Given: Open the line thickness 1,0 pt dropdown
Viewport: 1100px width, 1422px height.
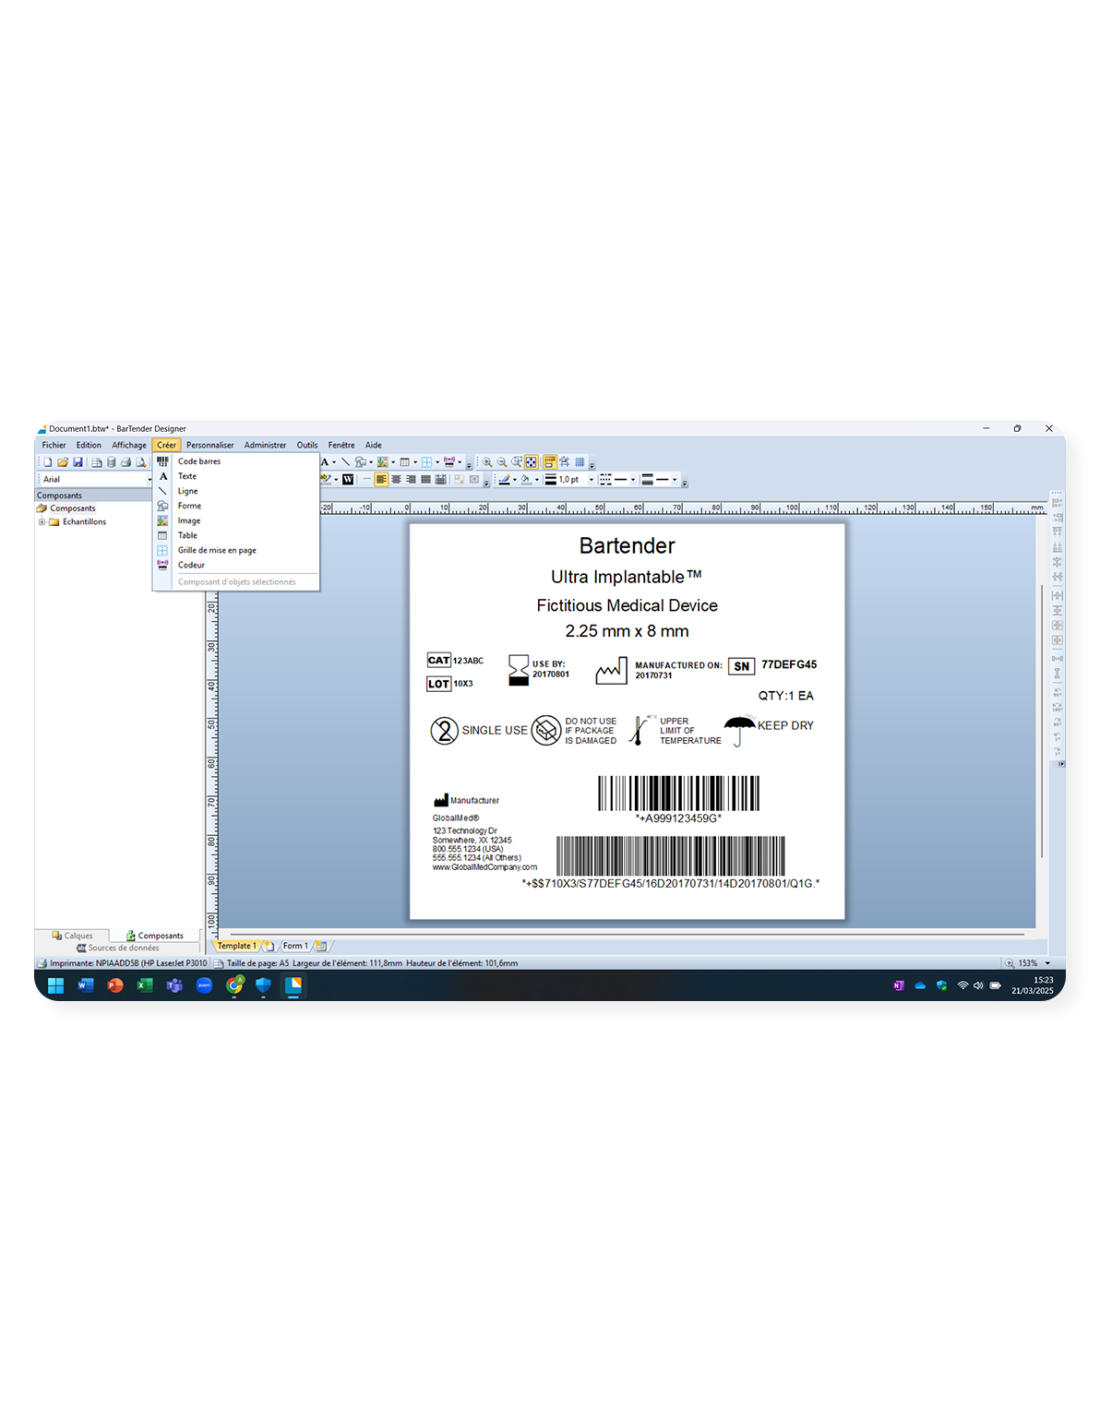Looking at the screenshot, I should (x=591, y=480).
